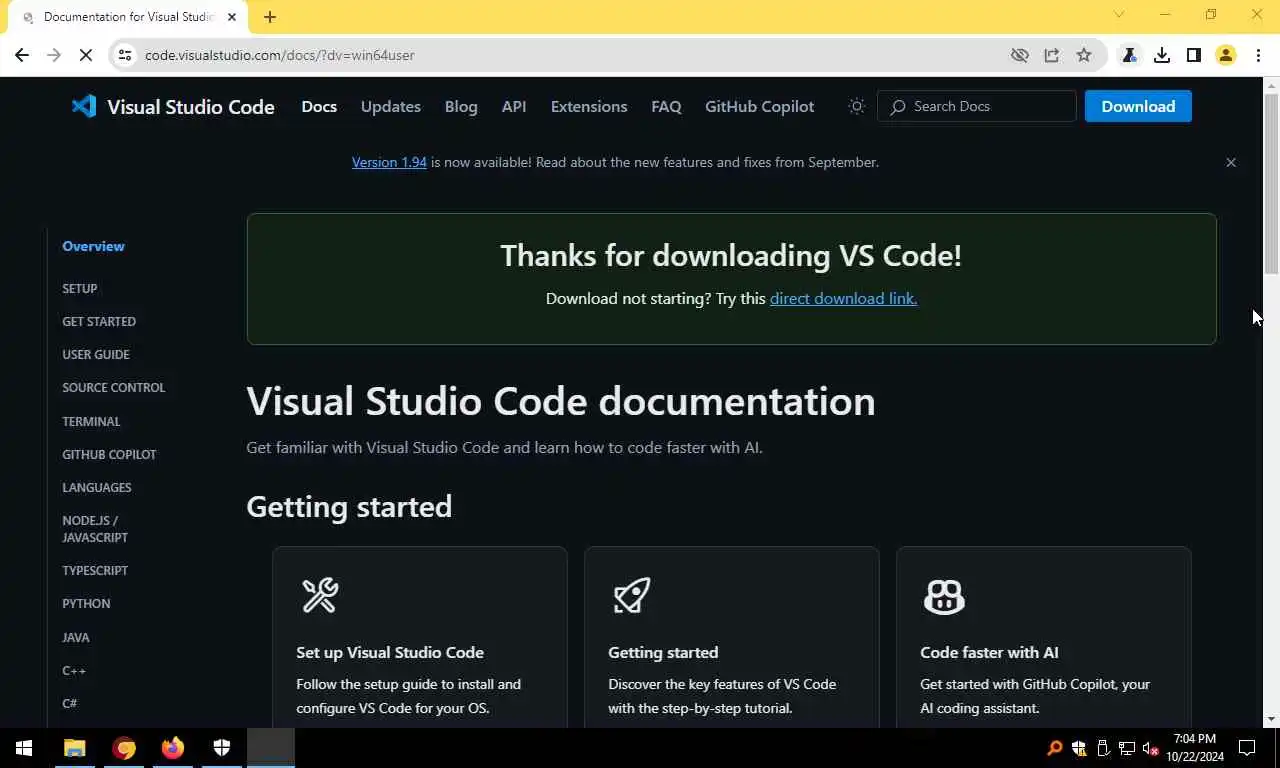Toggle the light/dark theme sun icon

point(857,106)
